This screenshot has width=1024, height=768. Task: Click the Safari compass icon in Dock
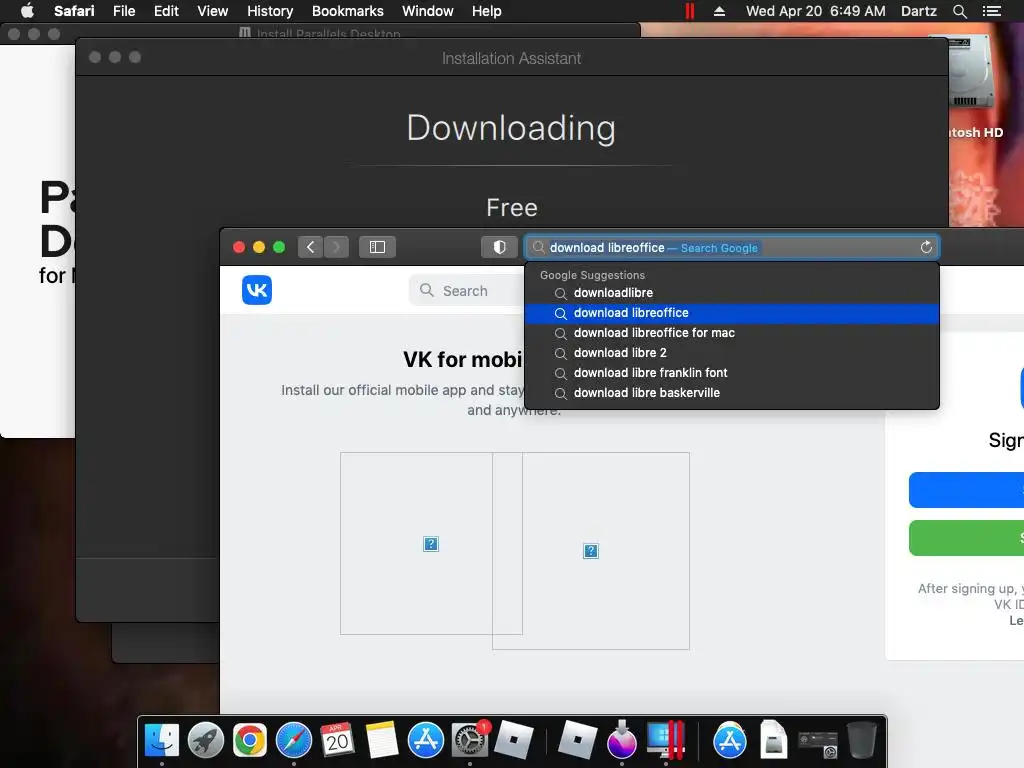tap(294, 741)
